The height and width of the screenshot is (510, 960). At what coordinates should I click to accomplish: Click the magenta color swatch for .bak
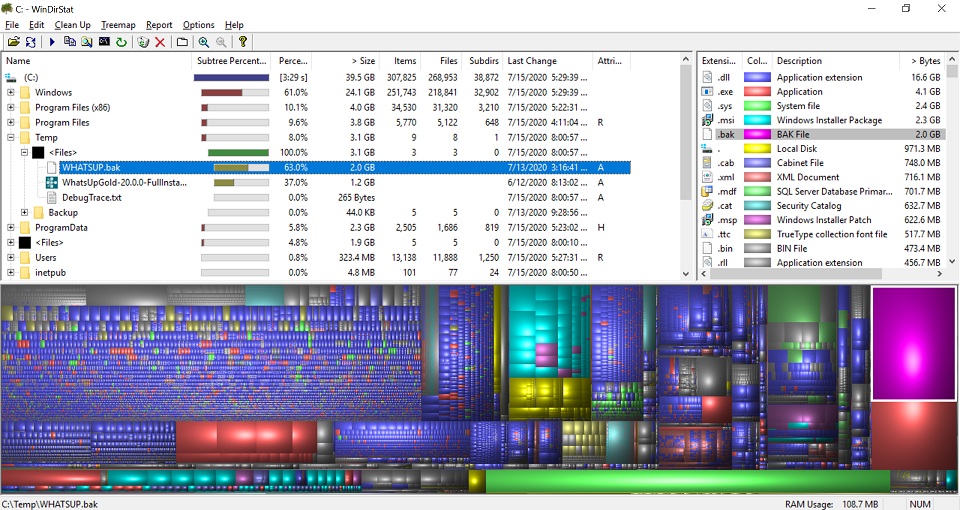click(x=757, y=135)
